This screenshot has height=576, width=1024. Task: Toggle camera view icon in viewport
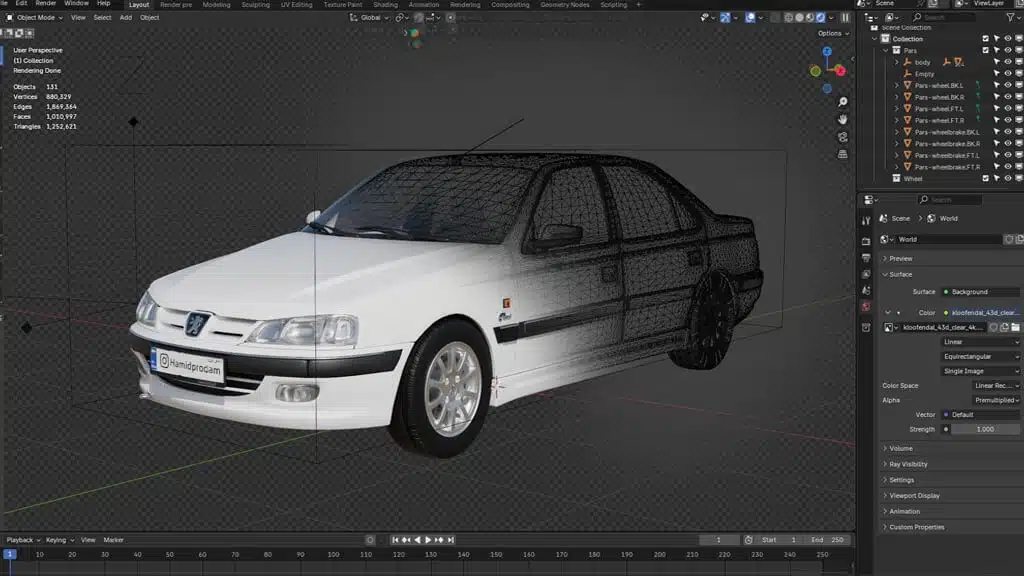(842, 137)
